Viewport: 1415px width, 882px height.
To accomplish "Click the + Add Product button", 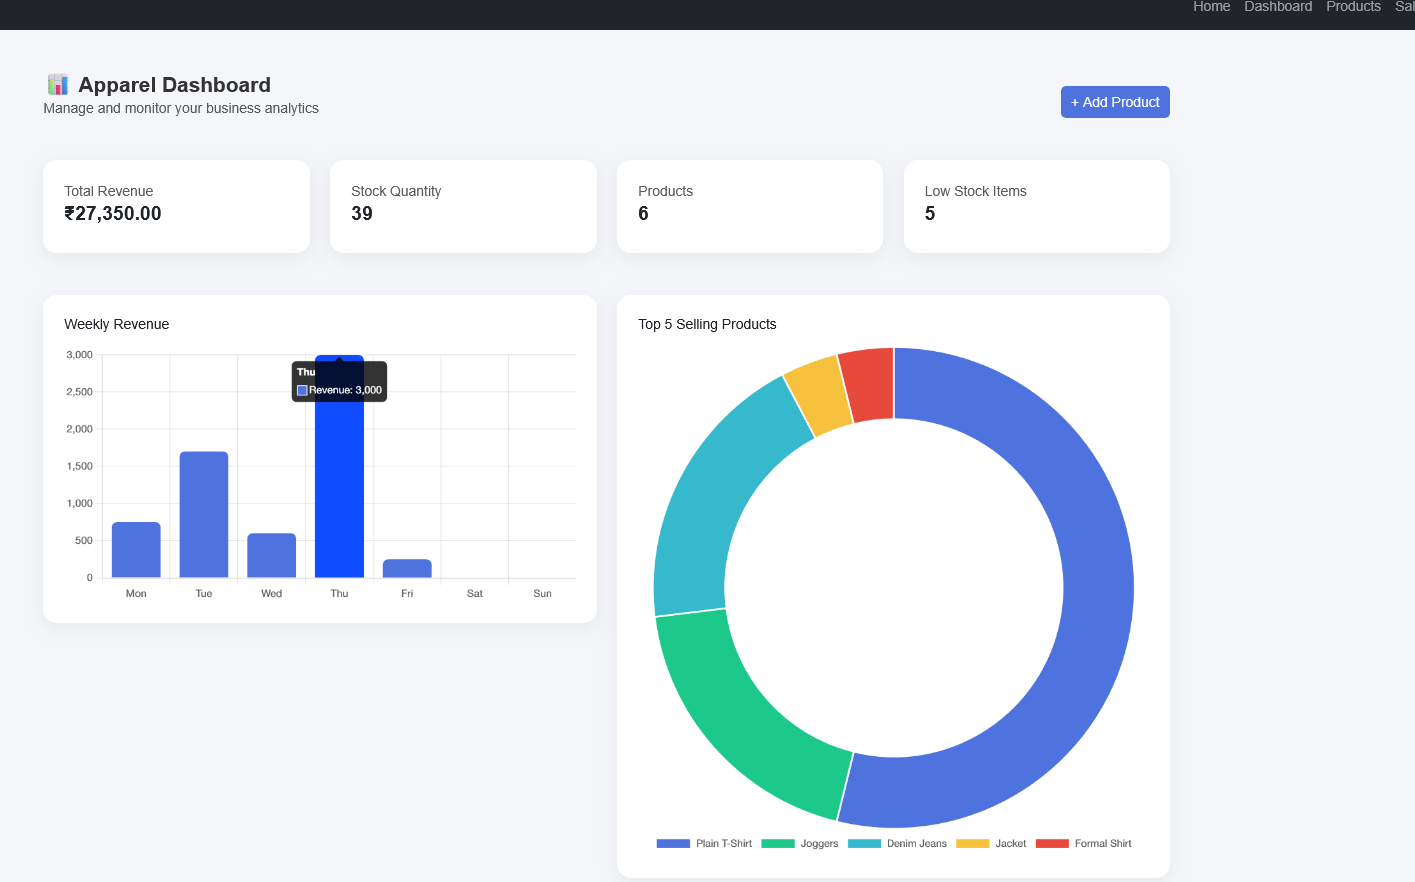I will [x=1114, y=102].
